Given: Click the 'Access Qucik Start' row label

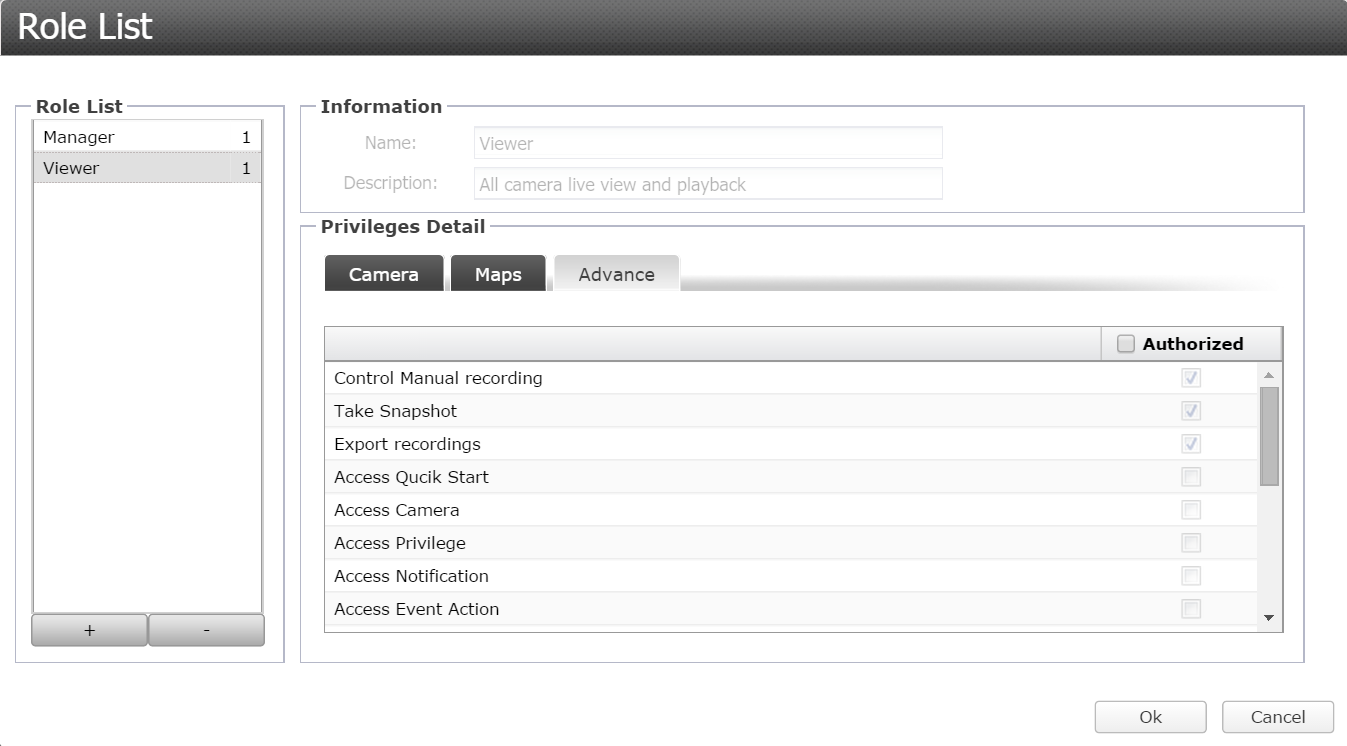Looking at the screenshot, I should (411, 477).
